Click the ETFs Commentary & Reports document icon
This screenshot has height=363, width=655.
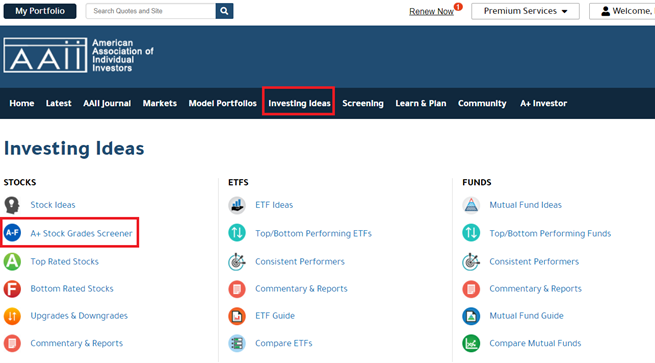pyautogui.click(x=237, y=289)
